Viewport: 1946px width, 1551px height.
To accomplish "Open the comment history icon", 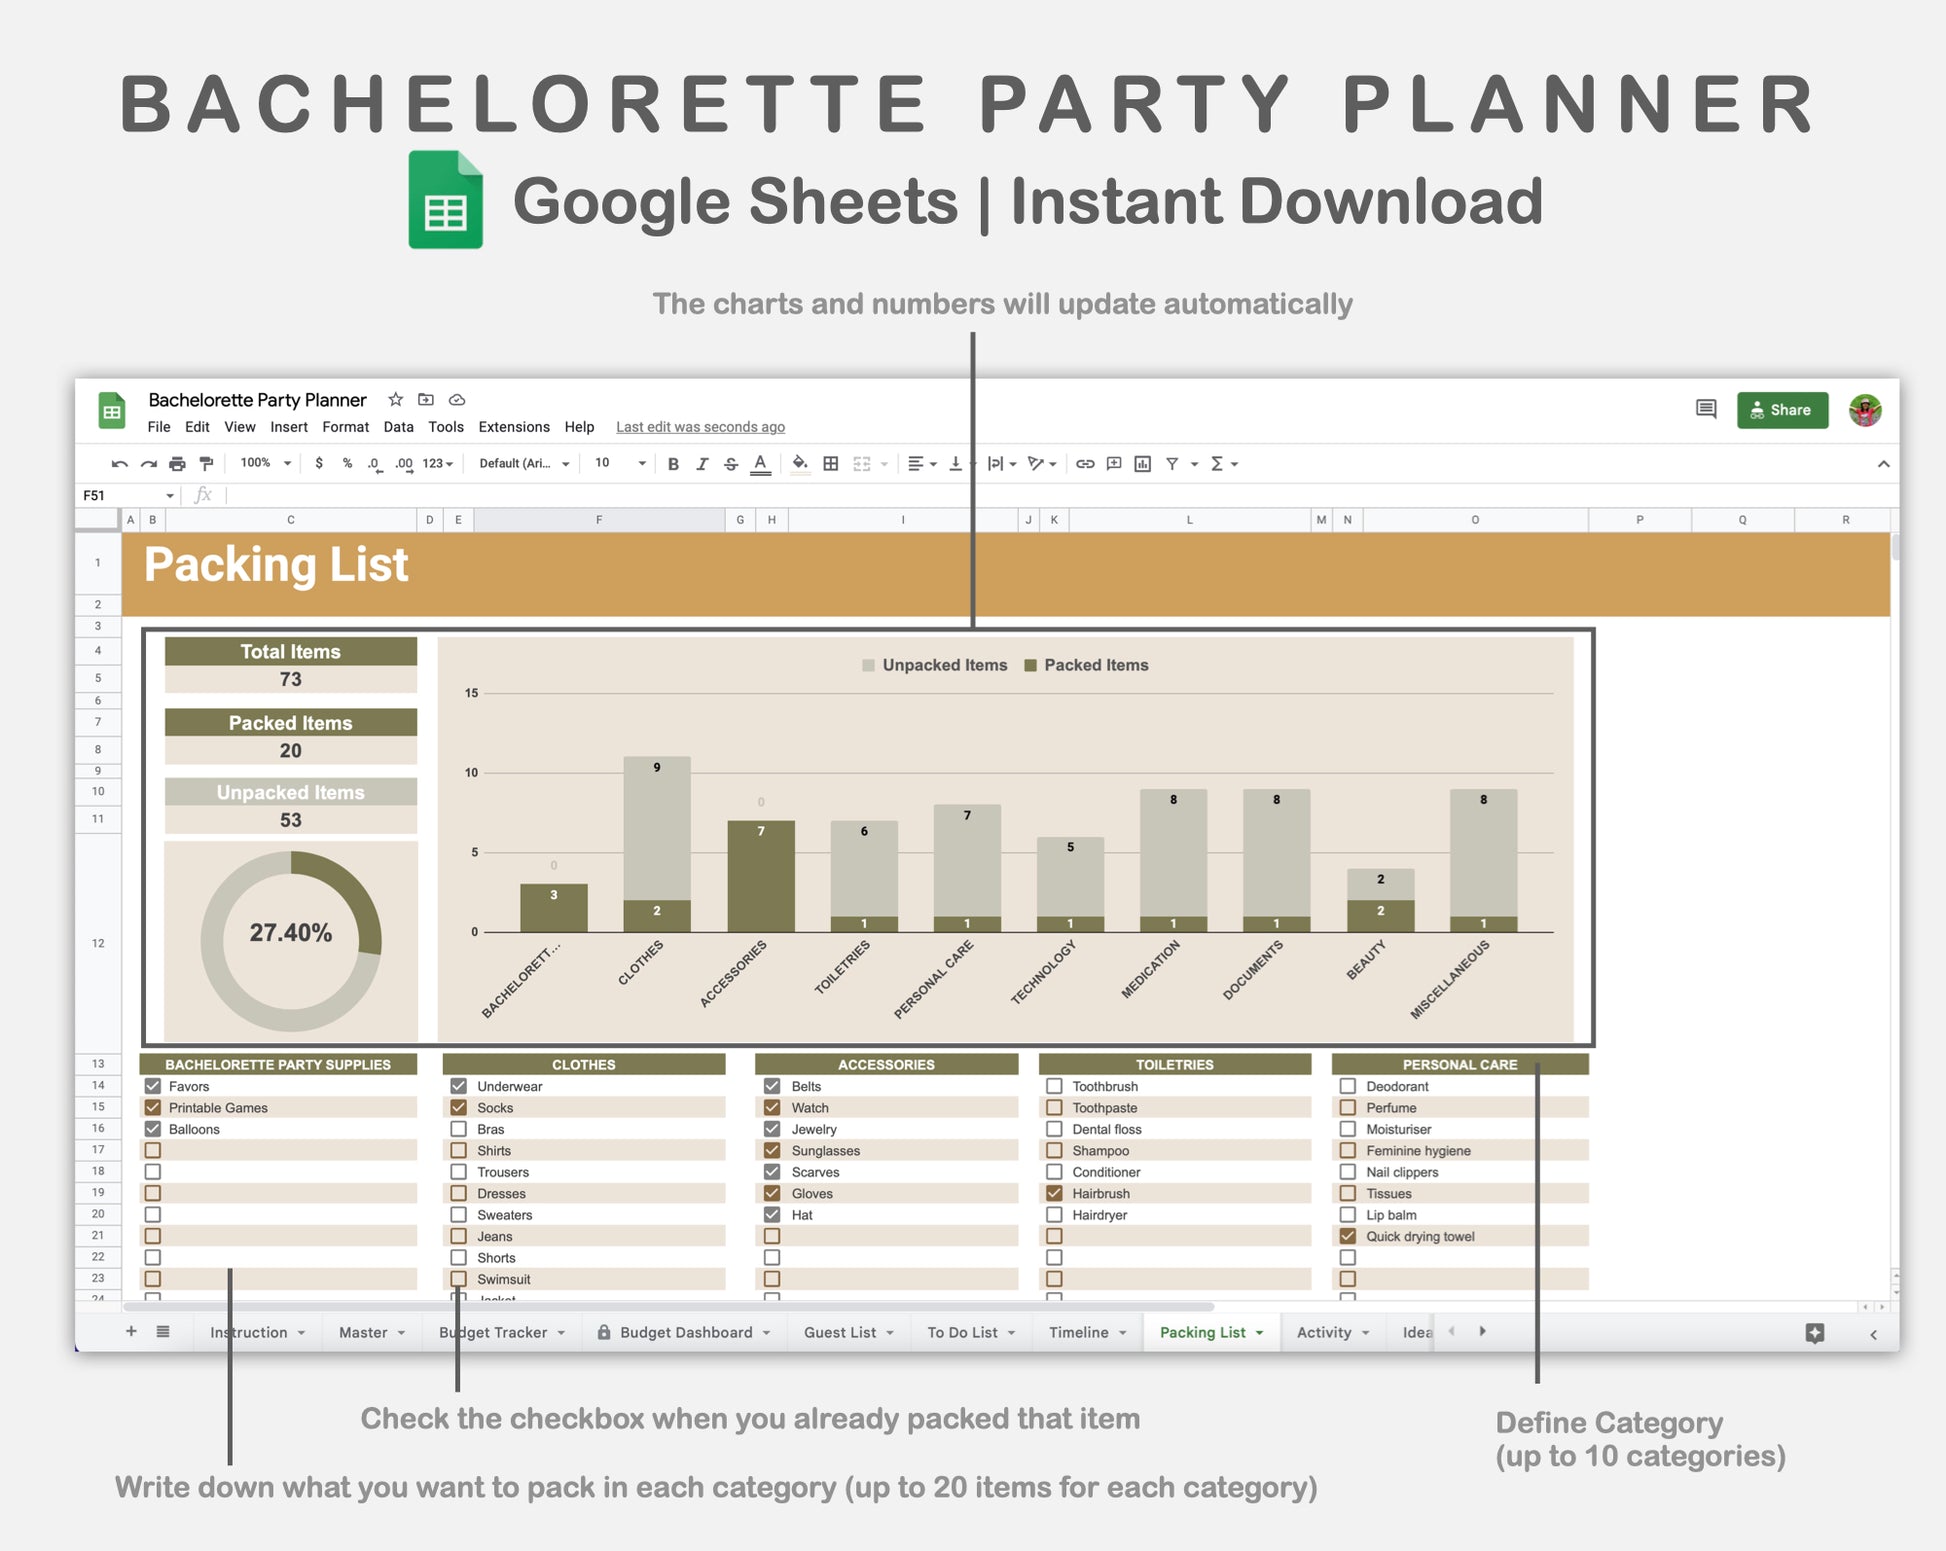I will click(x=1706, y=409).
